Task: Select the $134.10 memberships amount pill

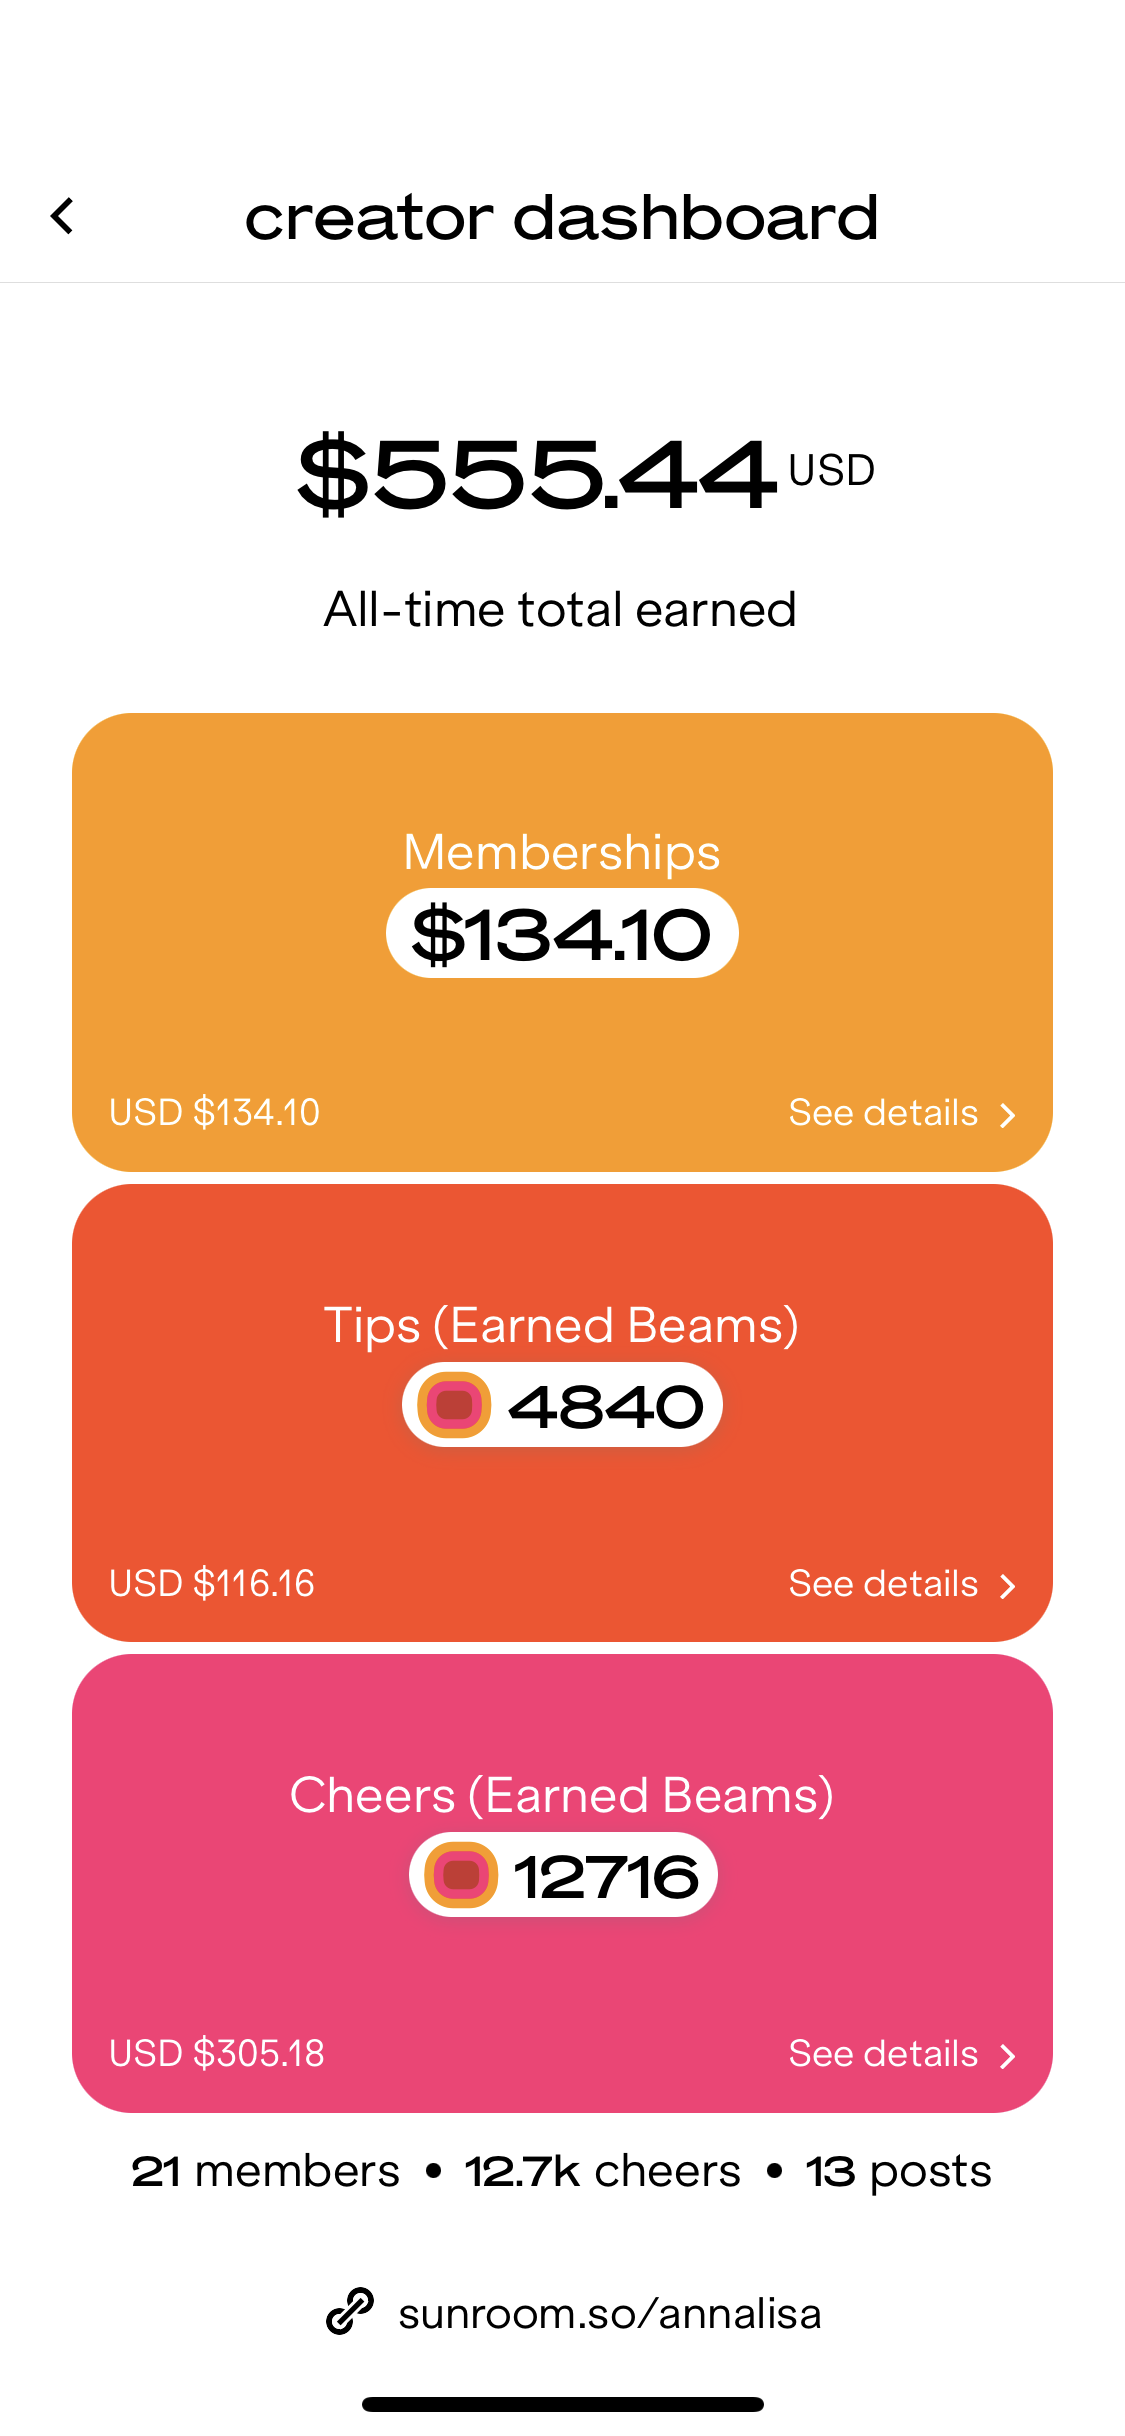Action: coord(562,933)
